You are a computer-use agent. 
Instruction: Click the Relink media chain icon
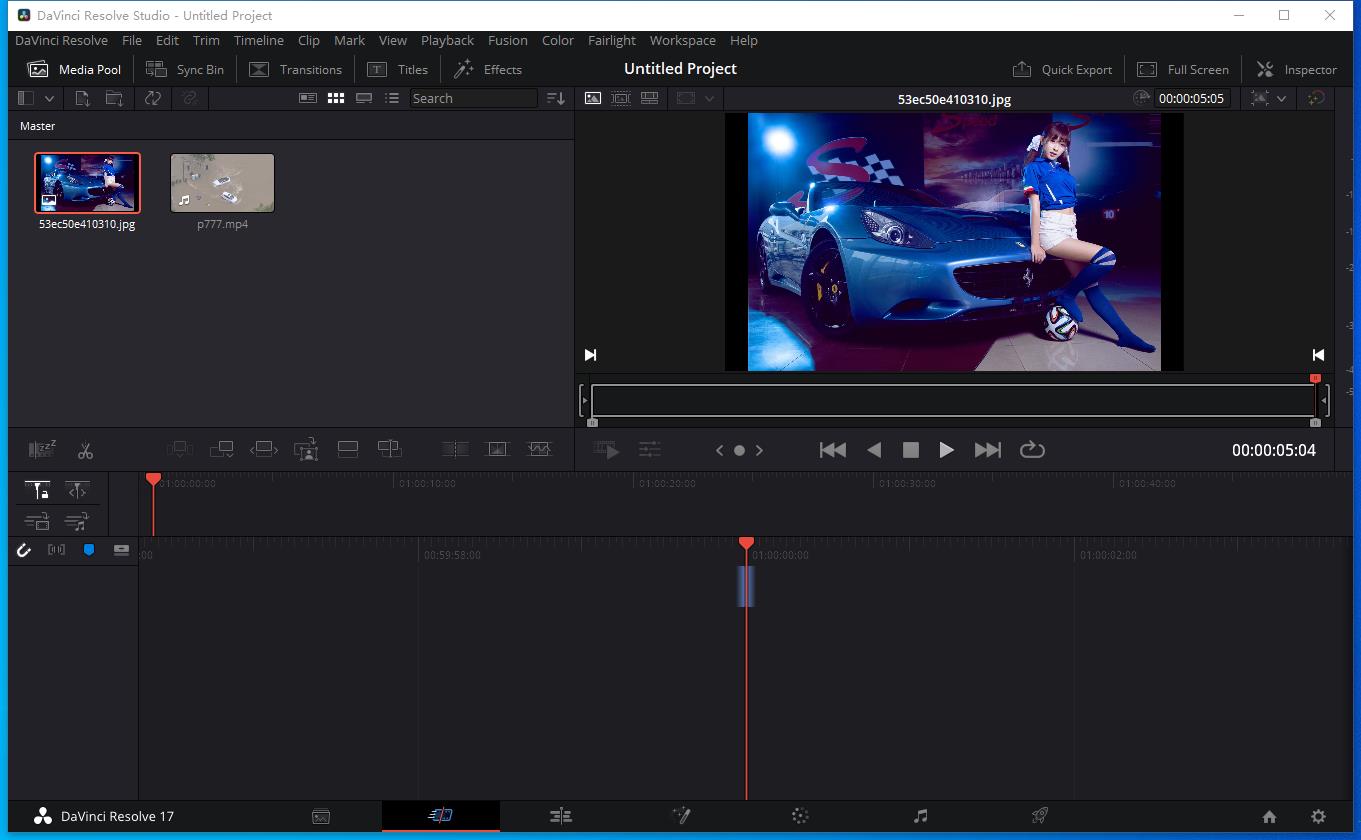(189, 98)
